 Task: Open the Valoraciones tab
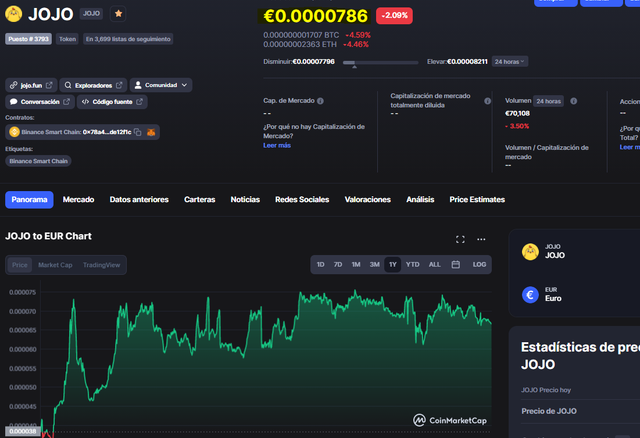367,200
